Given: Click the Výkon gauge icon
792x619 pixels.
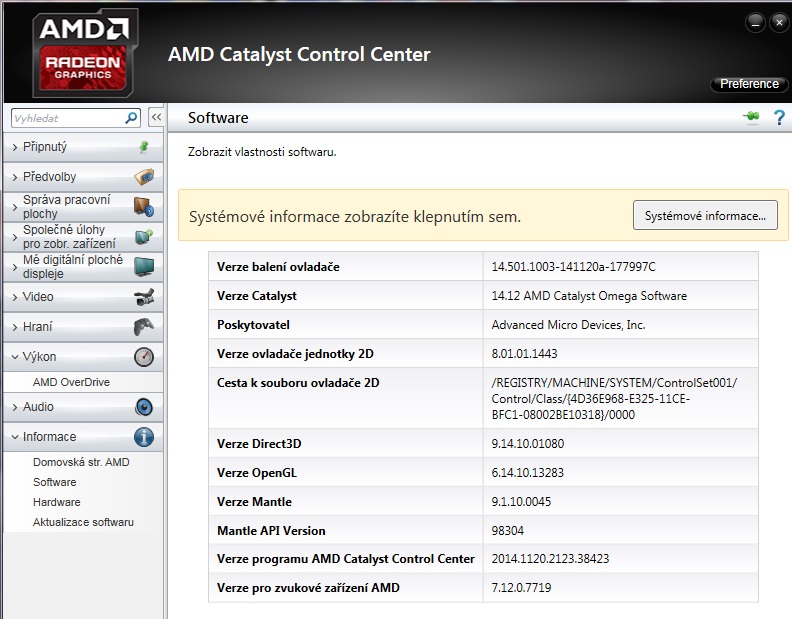Looking at the screenshot, I should (x=144, y=357).
